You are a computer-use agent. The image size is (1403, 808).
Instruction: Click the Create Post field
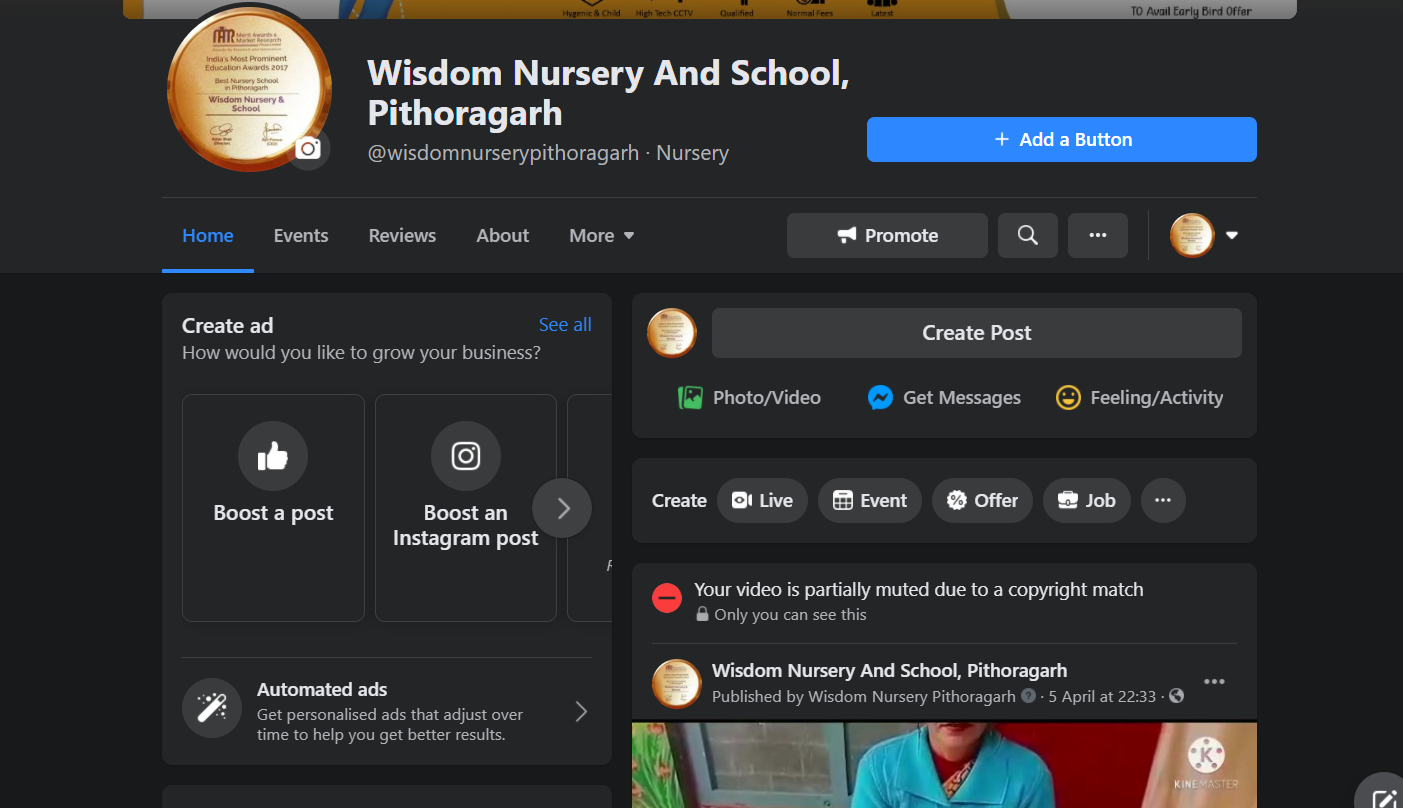(x=976, y=333)
